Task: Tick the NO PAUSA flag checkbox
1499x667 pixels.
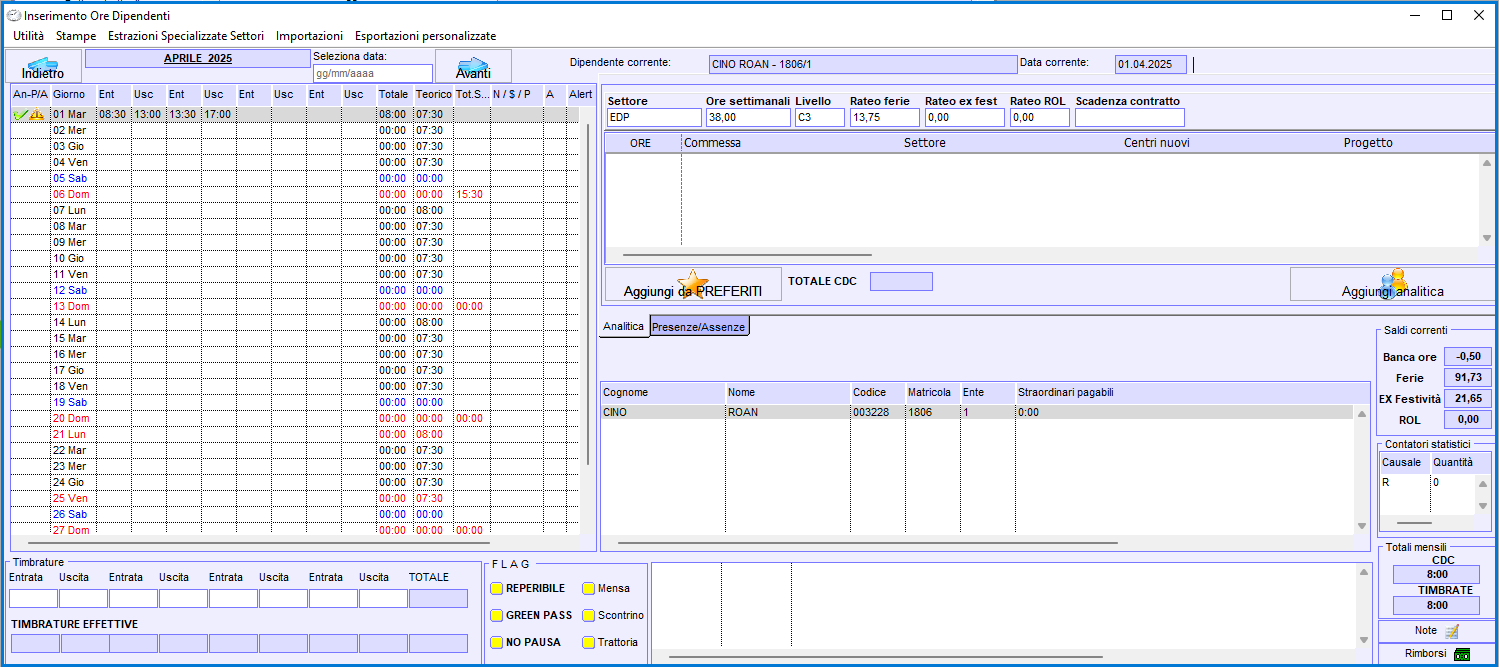Action: tap(497, 642)
